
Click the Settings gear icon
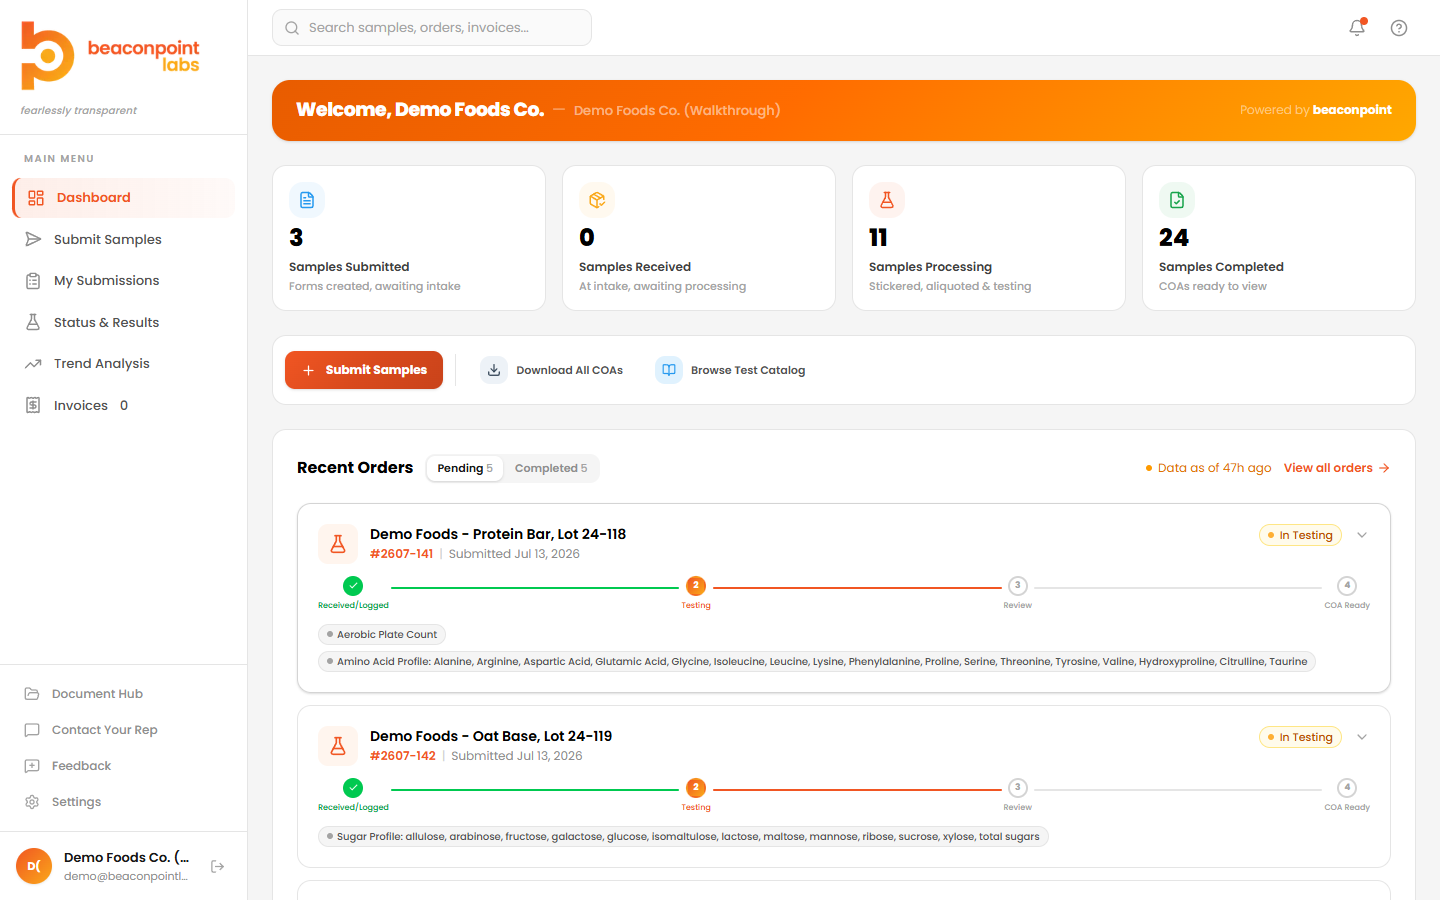pyautogui.click(x=32, y=802)
